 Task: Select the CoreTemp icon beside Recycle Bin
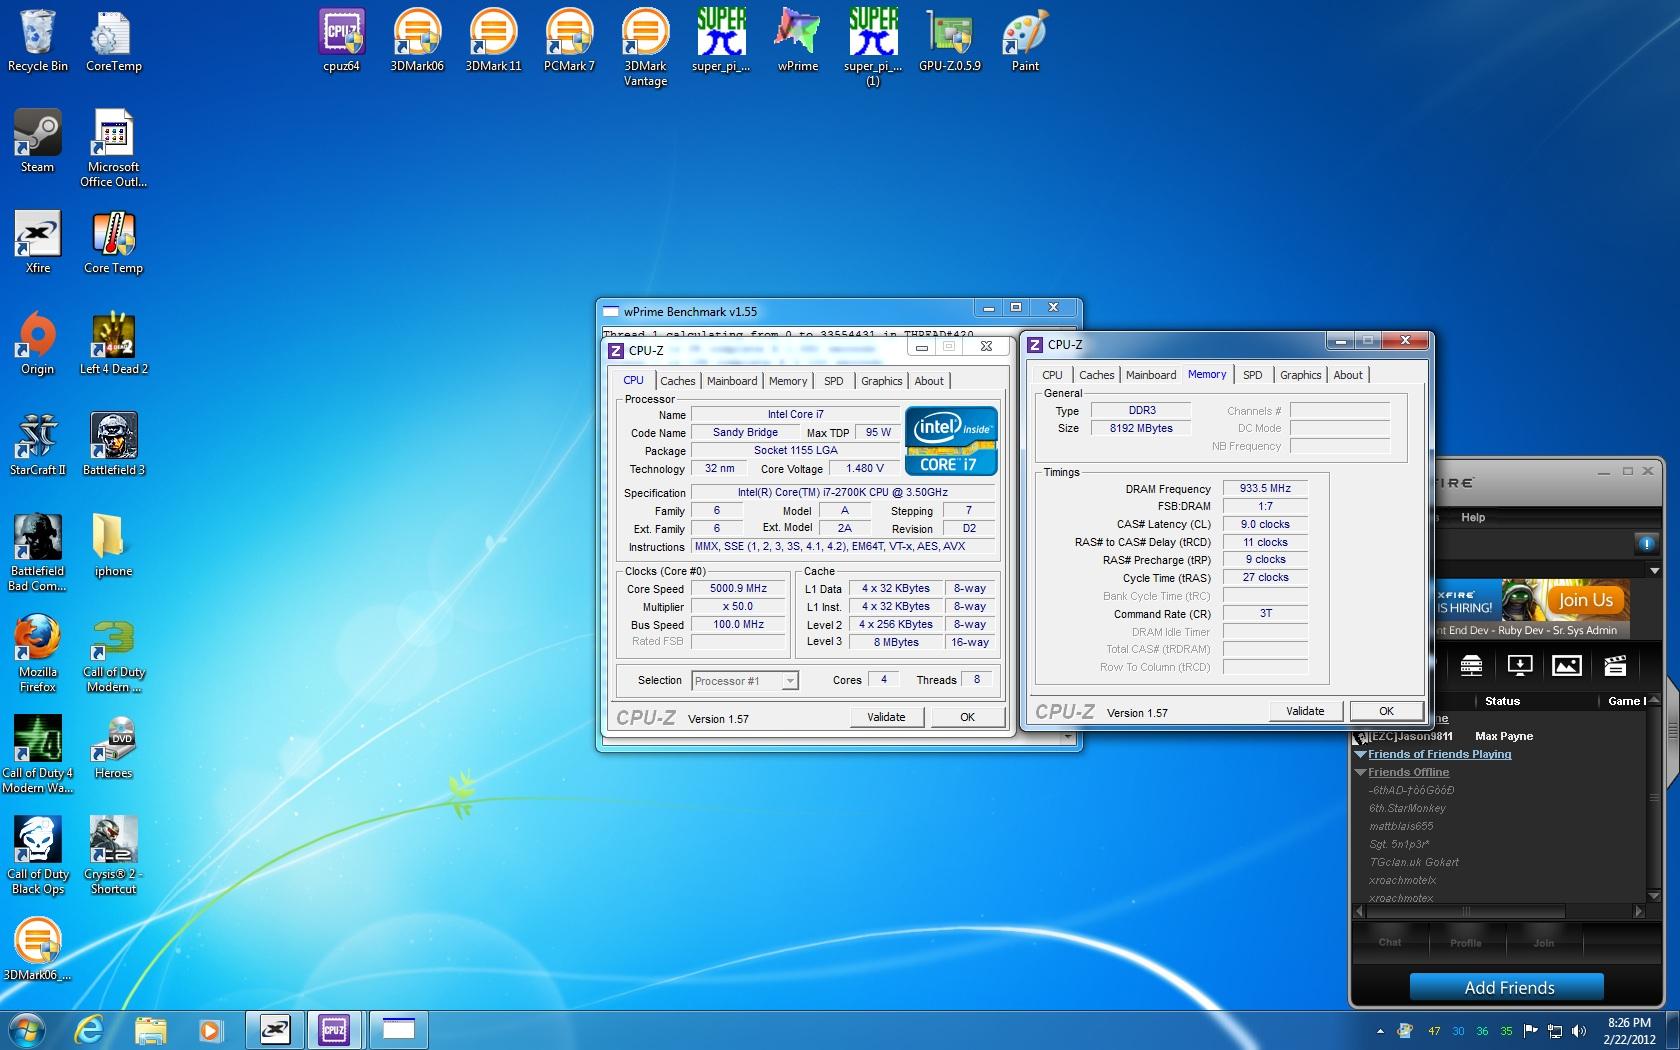113,40
